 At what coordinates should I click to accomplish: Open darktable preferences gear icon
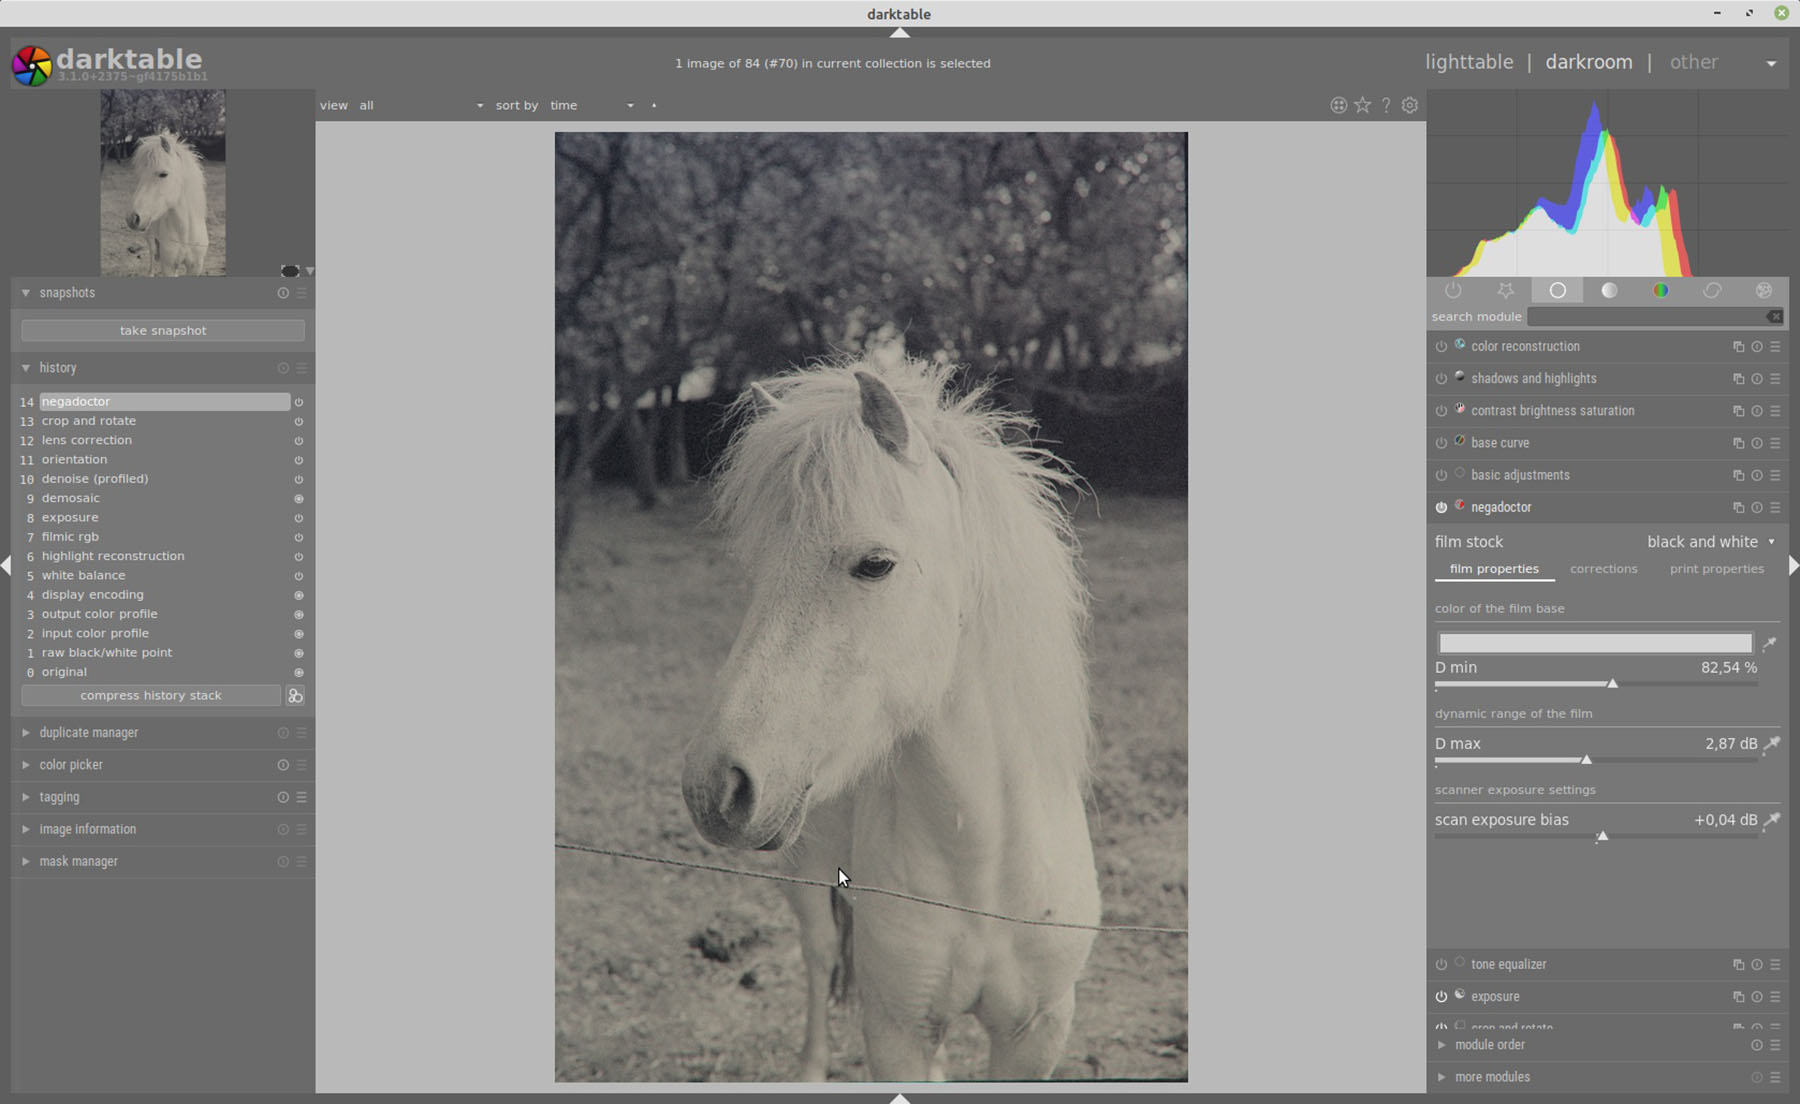tap(1410, 105)
